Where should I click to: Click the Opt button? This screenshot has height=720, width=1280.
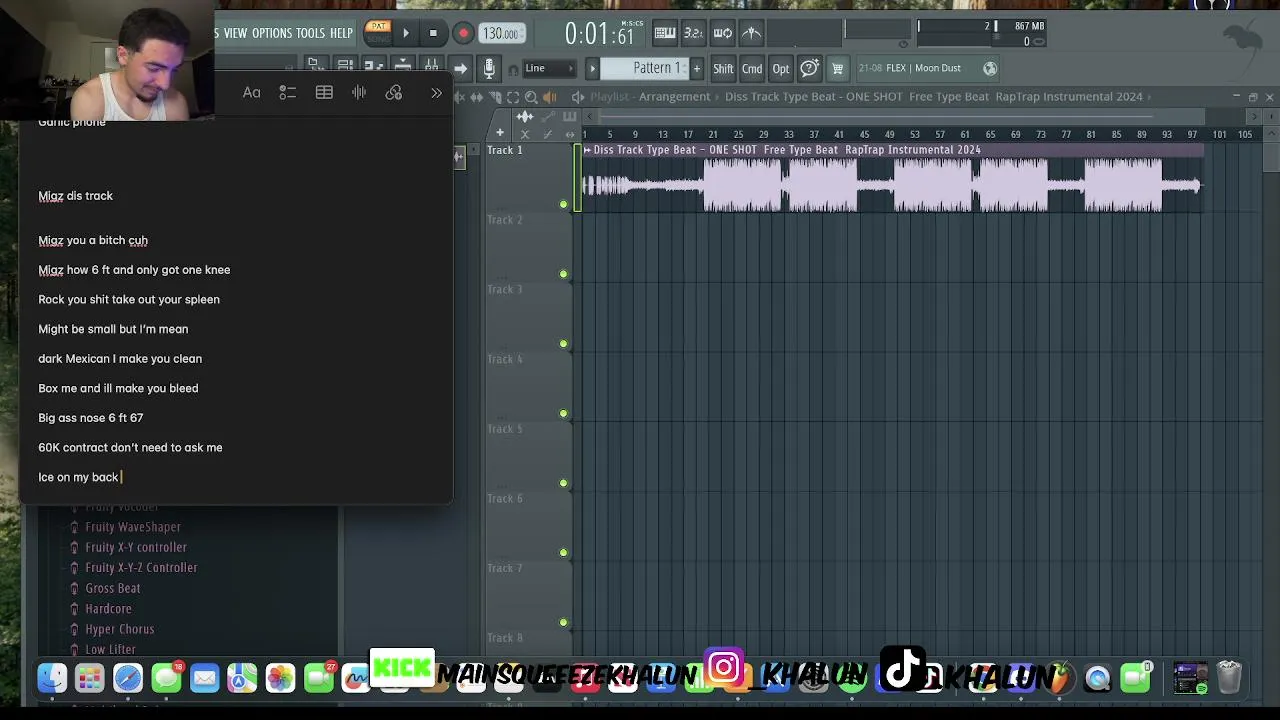781,69
